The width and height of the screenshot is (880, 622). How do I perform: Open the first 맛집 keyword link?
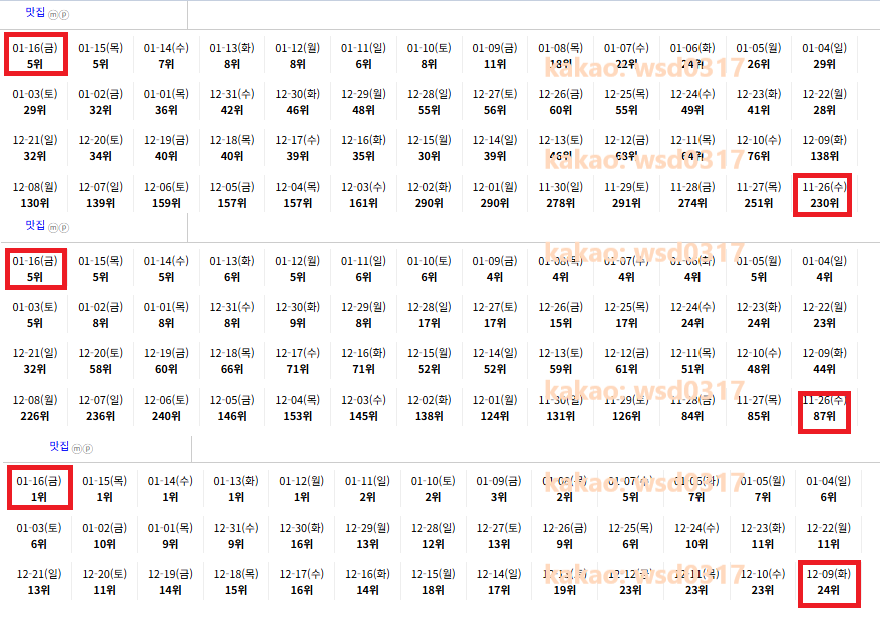[x=35, y=14]
